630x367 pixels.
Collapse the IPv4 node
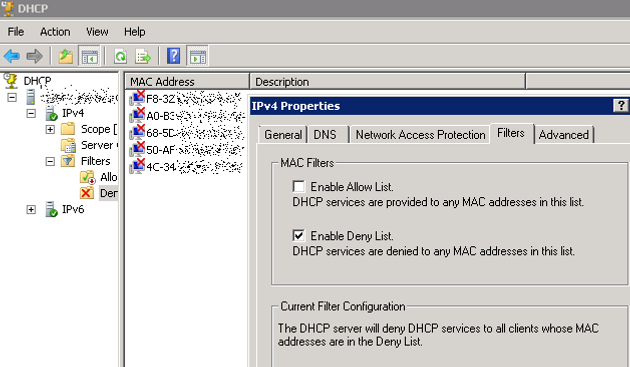[31, 113]
